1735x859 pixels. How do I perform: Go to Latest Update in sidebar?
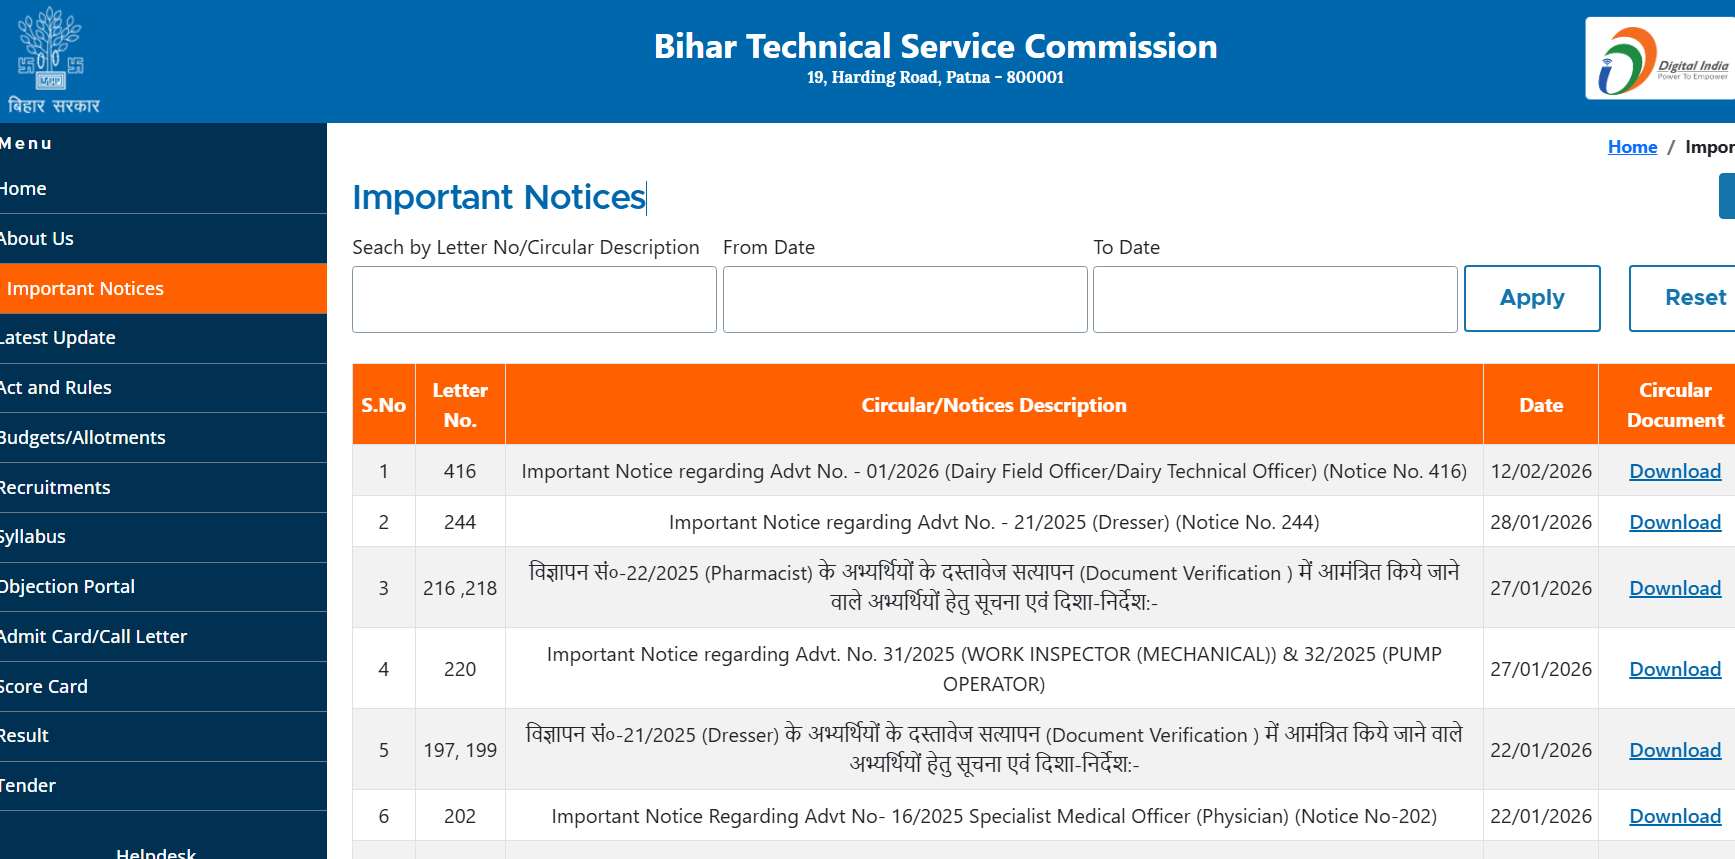(58, 338)
